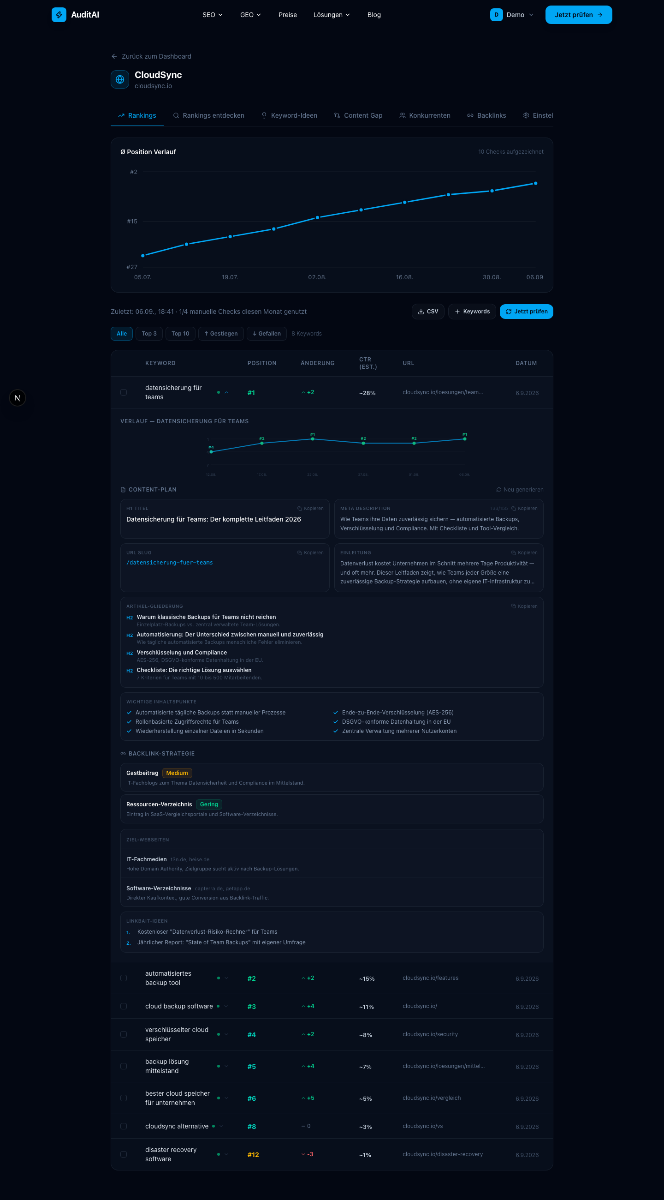The image size is (664, 1200).
Task: Switch to the Content Gap tab
Action: pyautogui.click(x=358, y=115)
